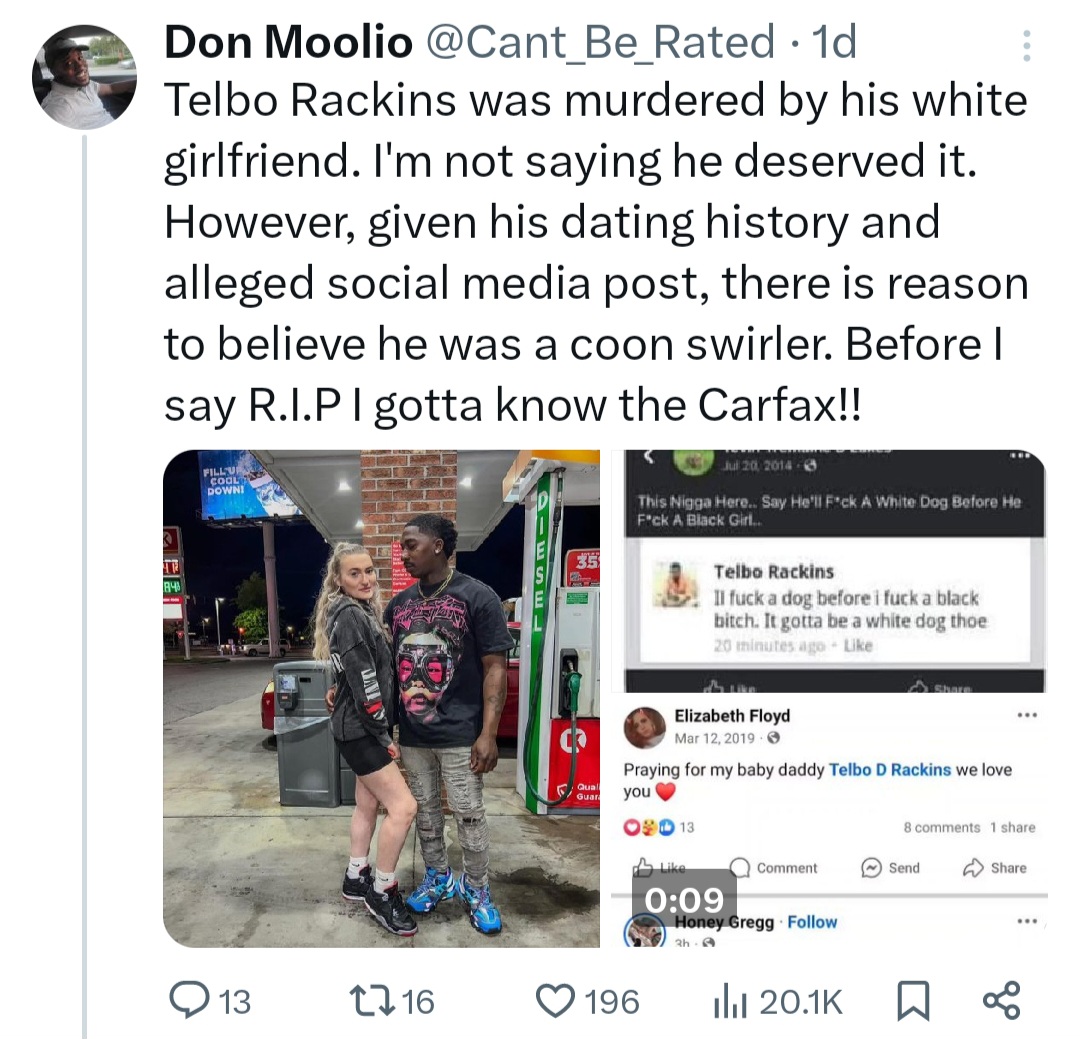The width and height of the screenshot is (1080, 1039).
Task: Click the 1d timestamp of the tweet
Action: (834, 43)
